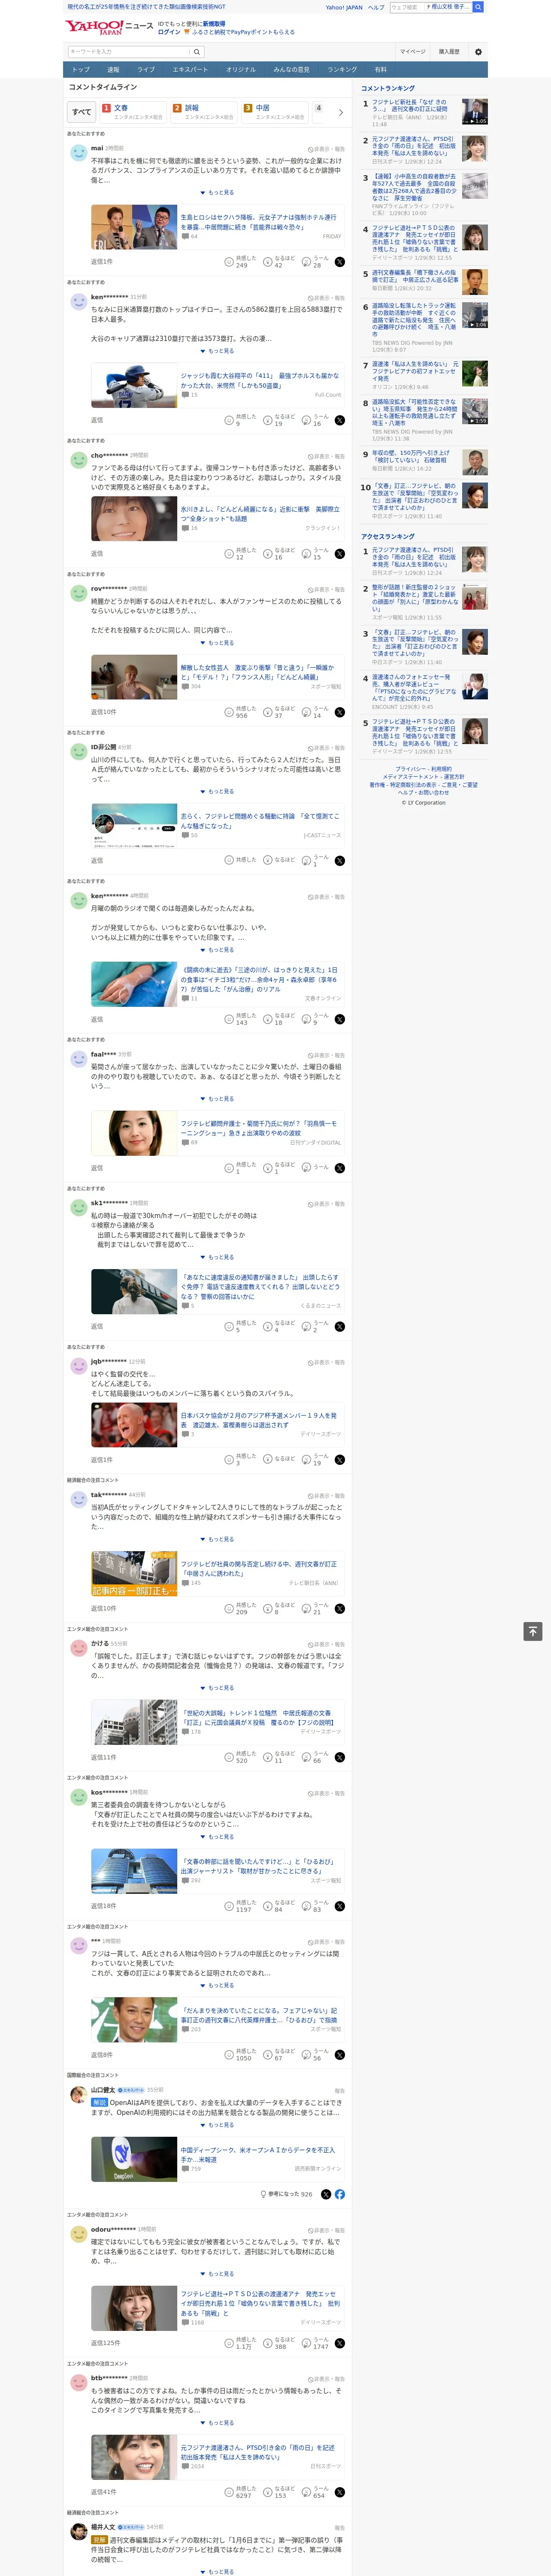The image size is (551, 2576).
Task: Open the トップ navigation tab
Action: (81, 70)
